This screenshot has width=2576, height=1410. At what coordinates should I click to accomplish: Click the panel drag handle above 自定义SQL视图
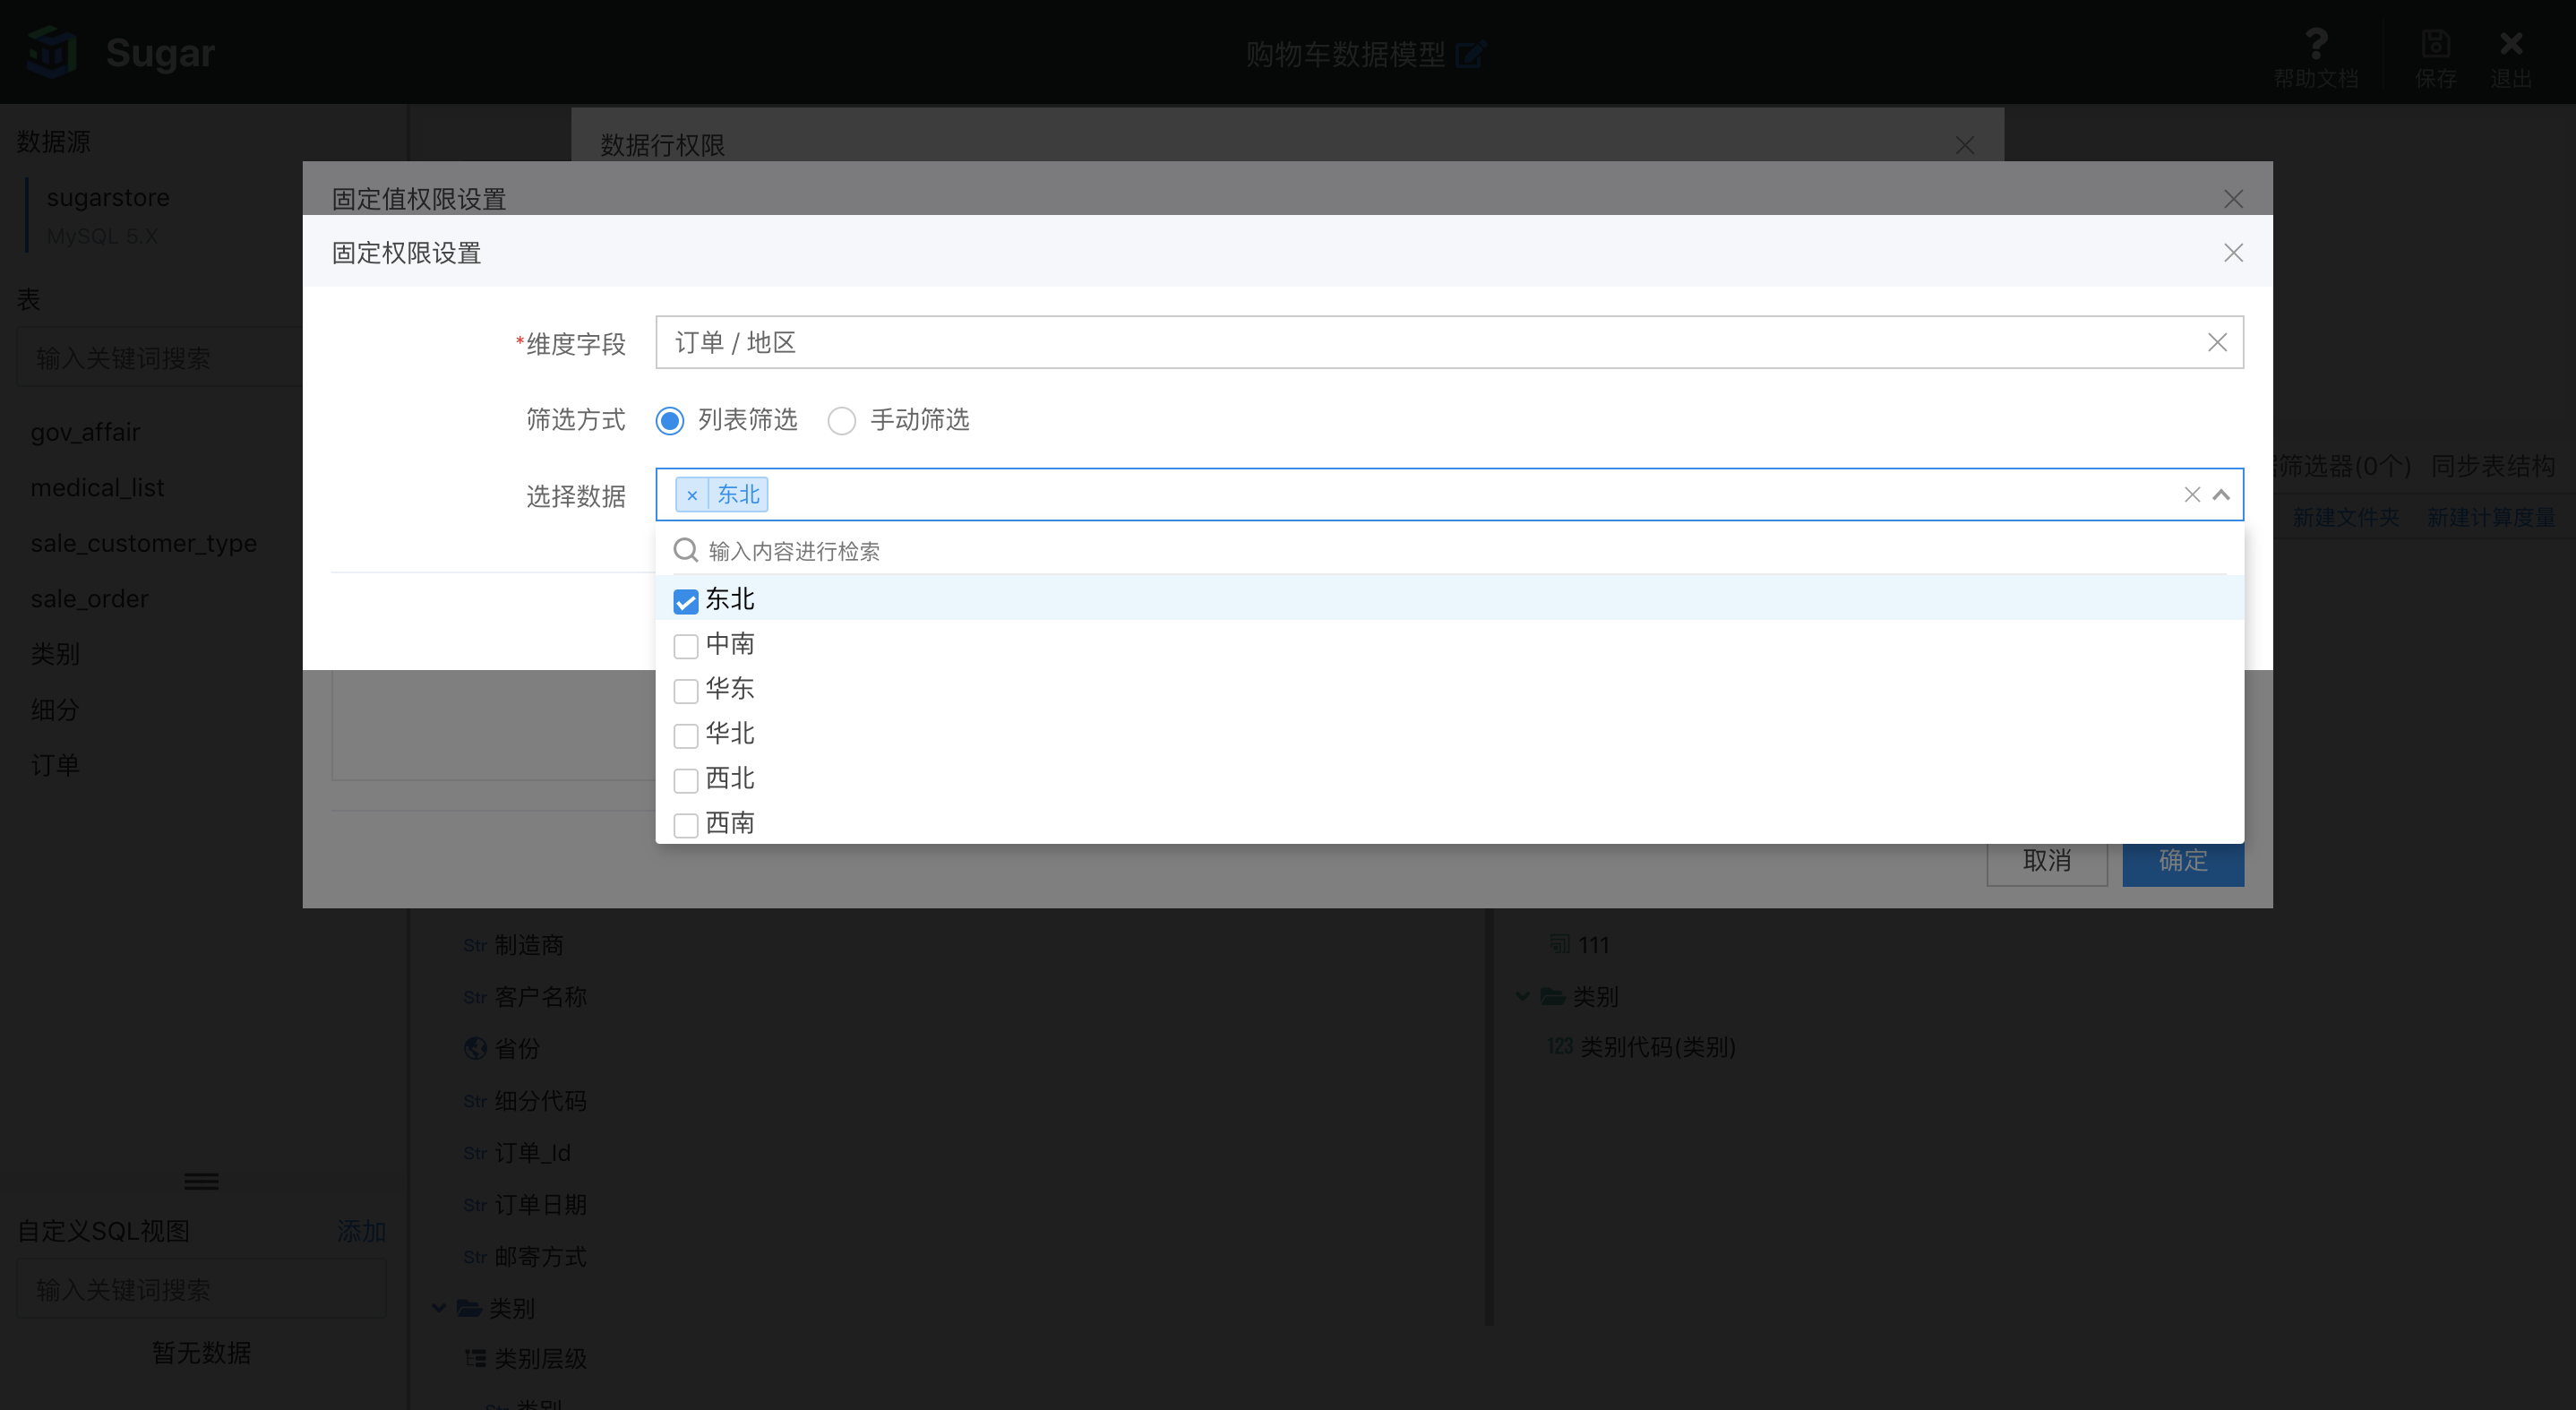(201, 1181)
